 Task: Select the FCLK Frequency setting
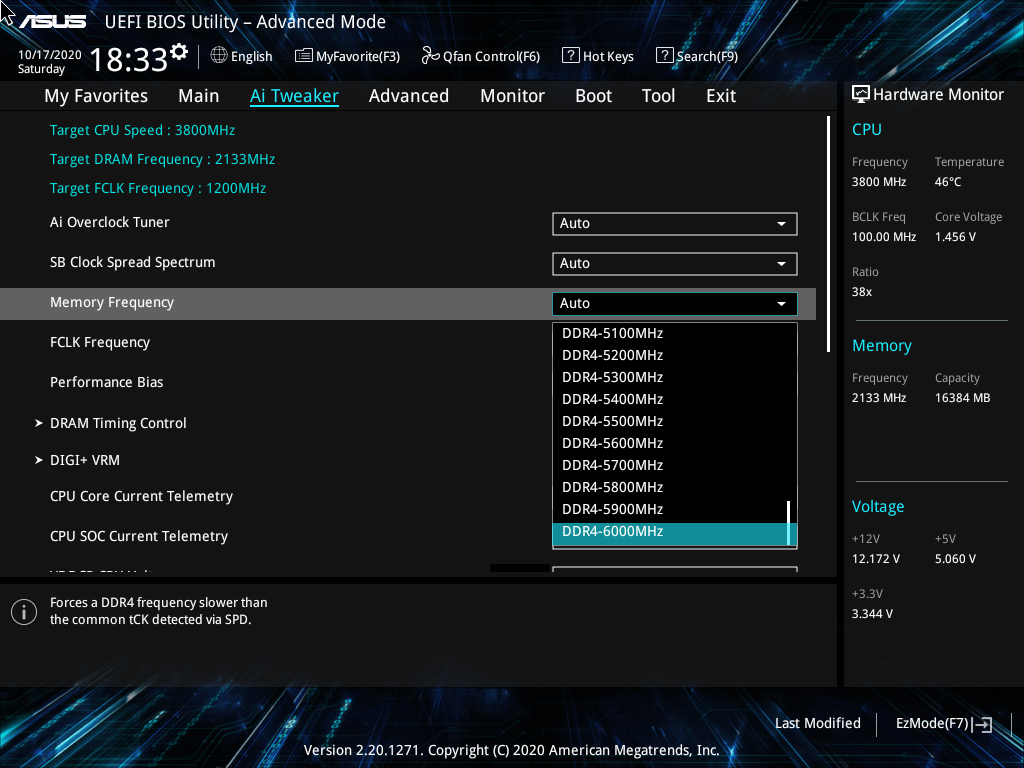tap(100, 342)
